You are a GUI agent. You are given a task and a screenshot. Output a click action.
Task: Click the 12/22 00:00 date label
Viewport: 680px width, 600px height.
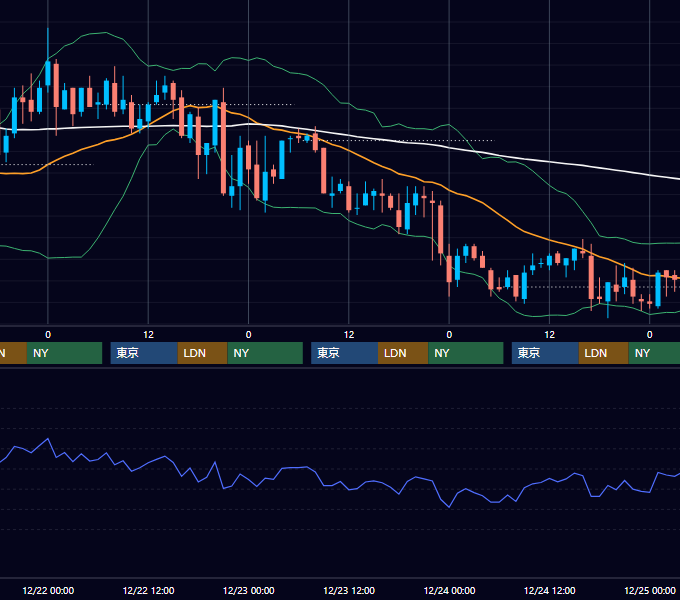(48, 590)
